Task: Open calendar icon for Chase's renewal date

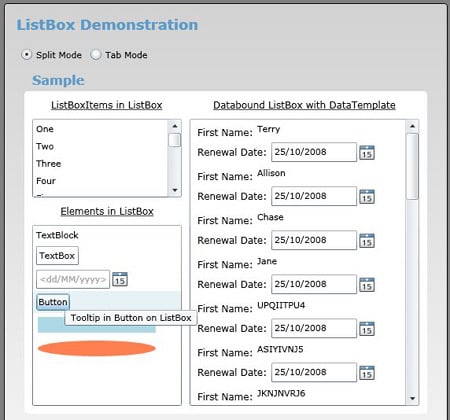Action: (367, 241)
